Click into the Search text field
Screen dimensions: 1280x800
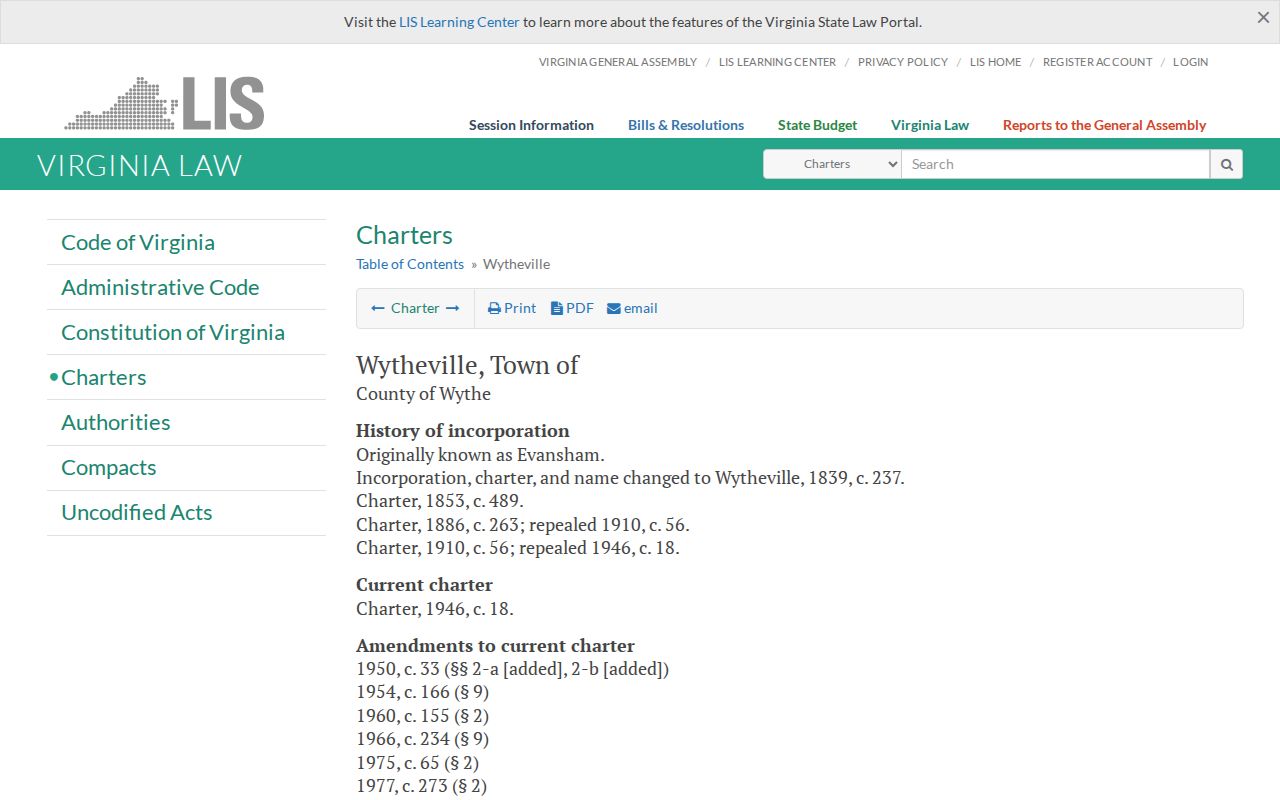[x=1055, y=164]
